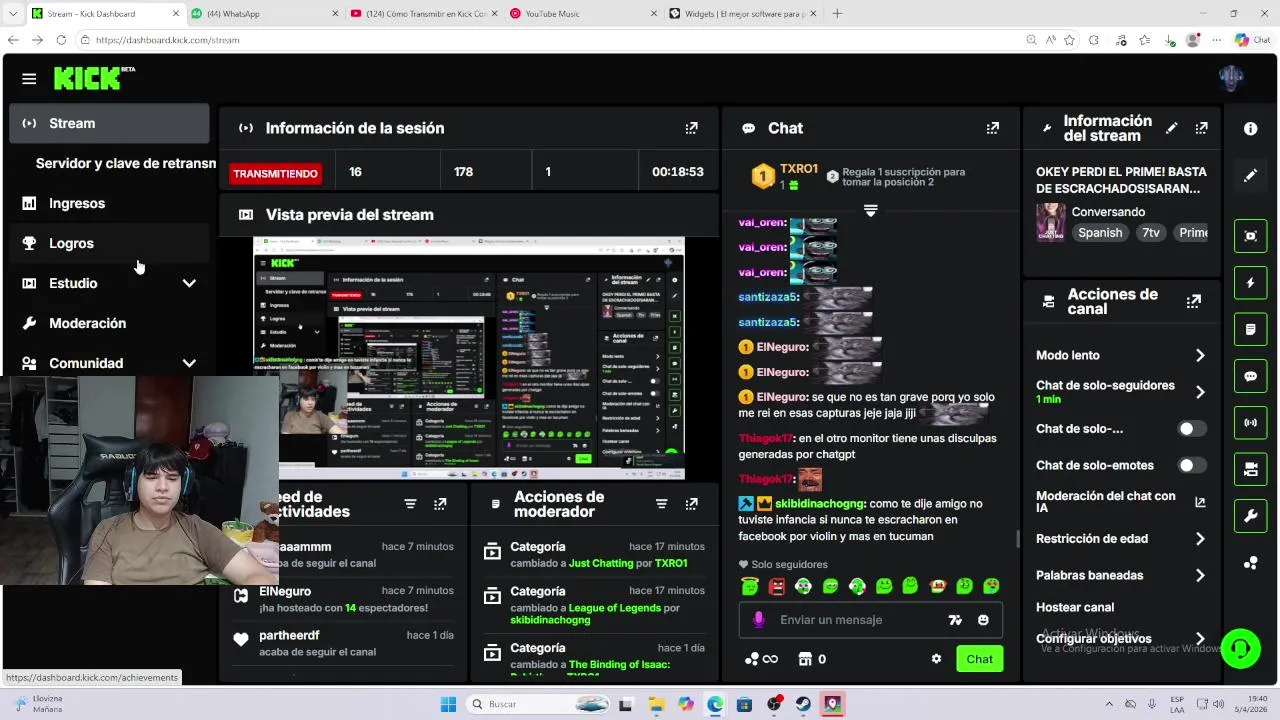Expand the Comunidad sidebar section

pos(189,363)
